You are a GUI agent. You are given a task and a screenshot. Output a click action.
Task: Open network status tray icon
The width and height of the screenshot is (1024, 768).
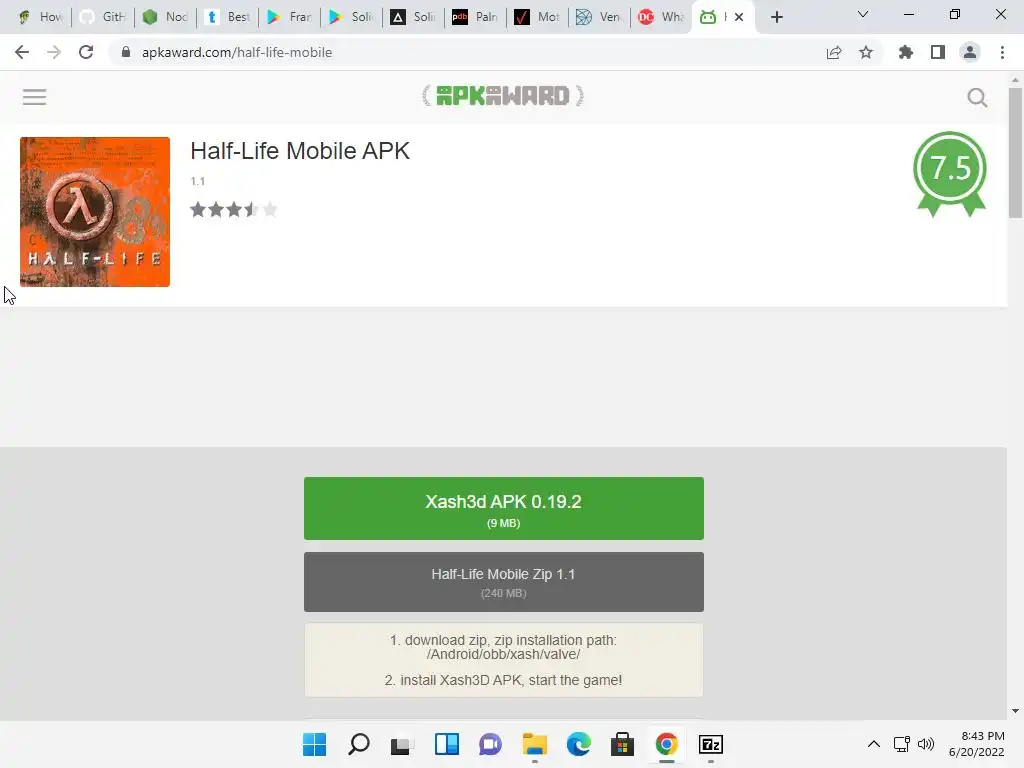(902, 744)
